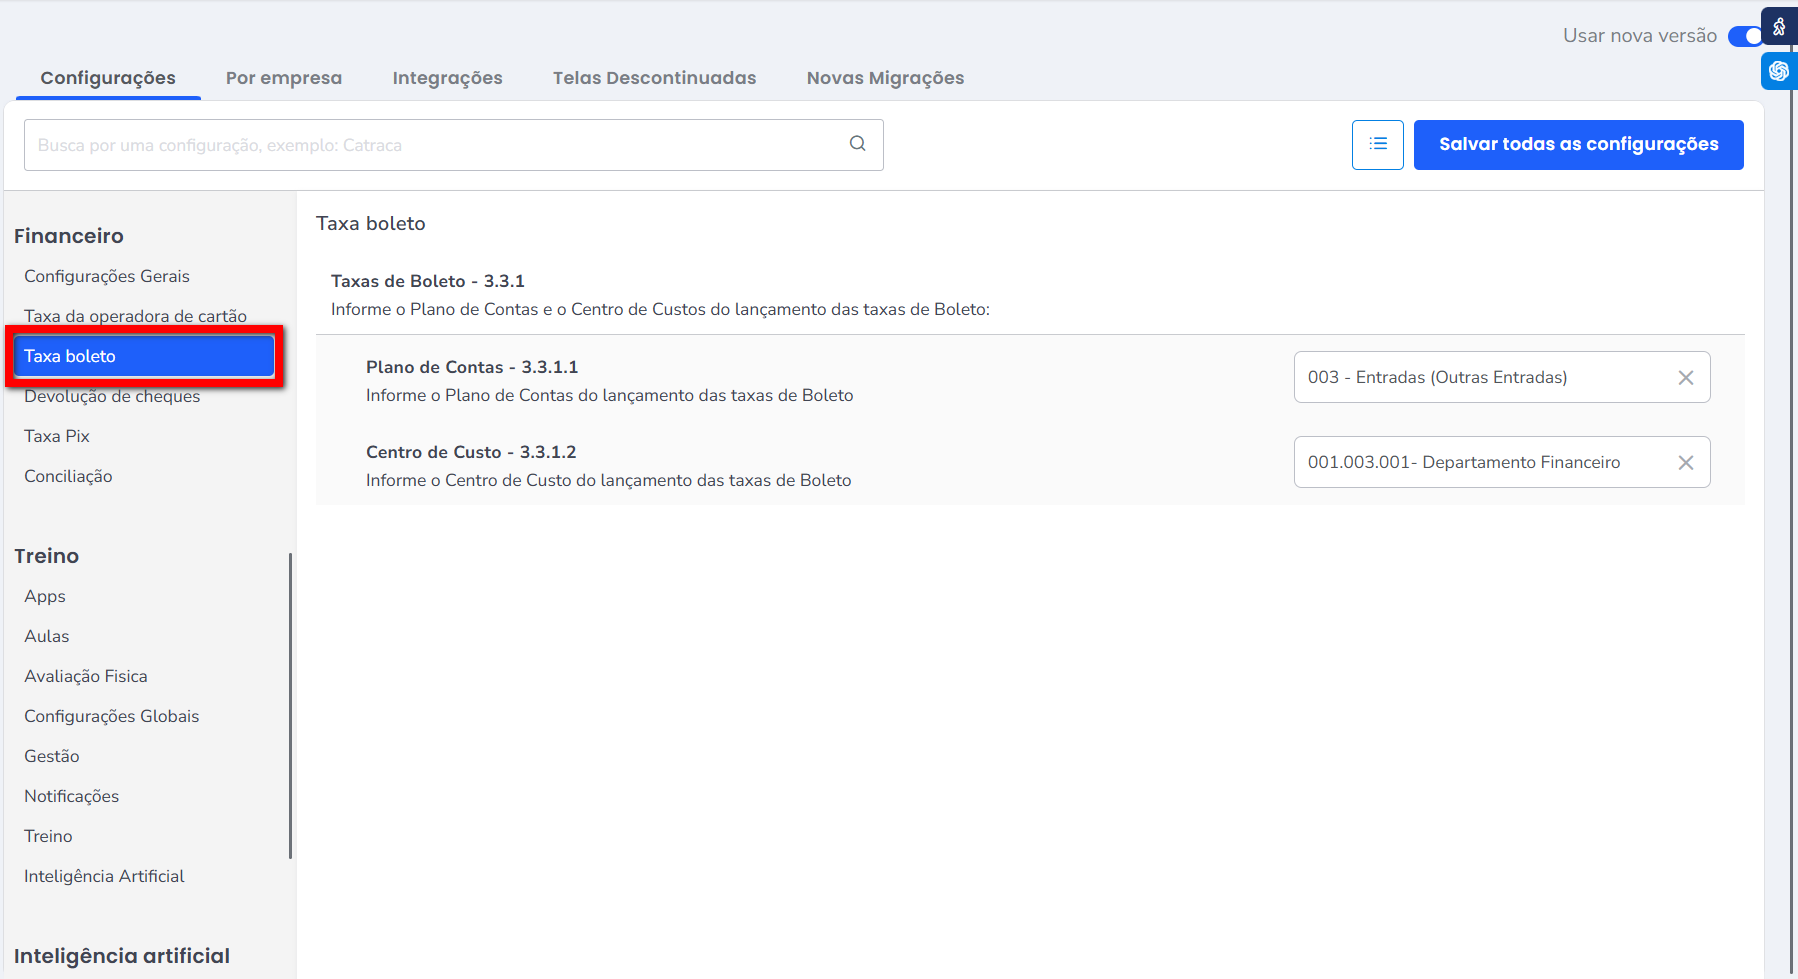Image resolution: width=1798 pixels, height=979 pixels.
Task: Switch to the Integrações tab
Action: 447,78
